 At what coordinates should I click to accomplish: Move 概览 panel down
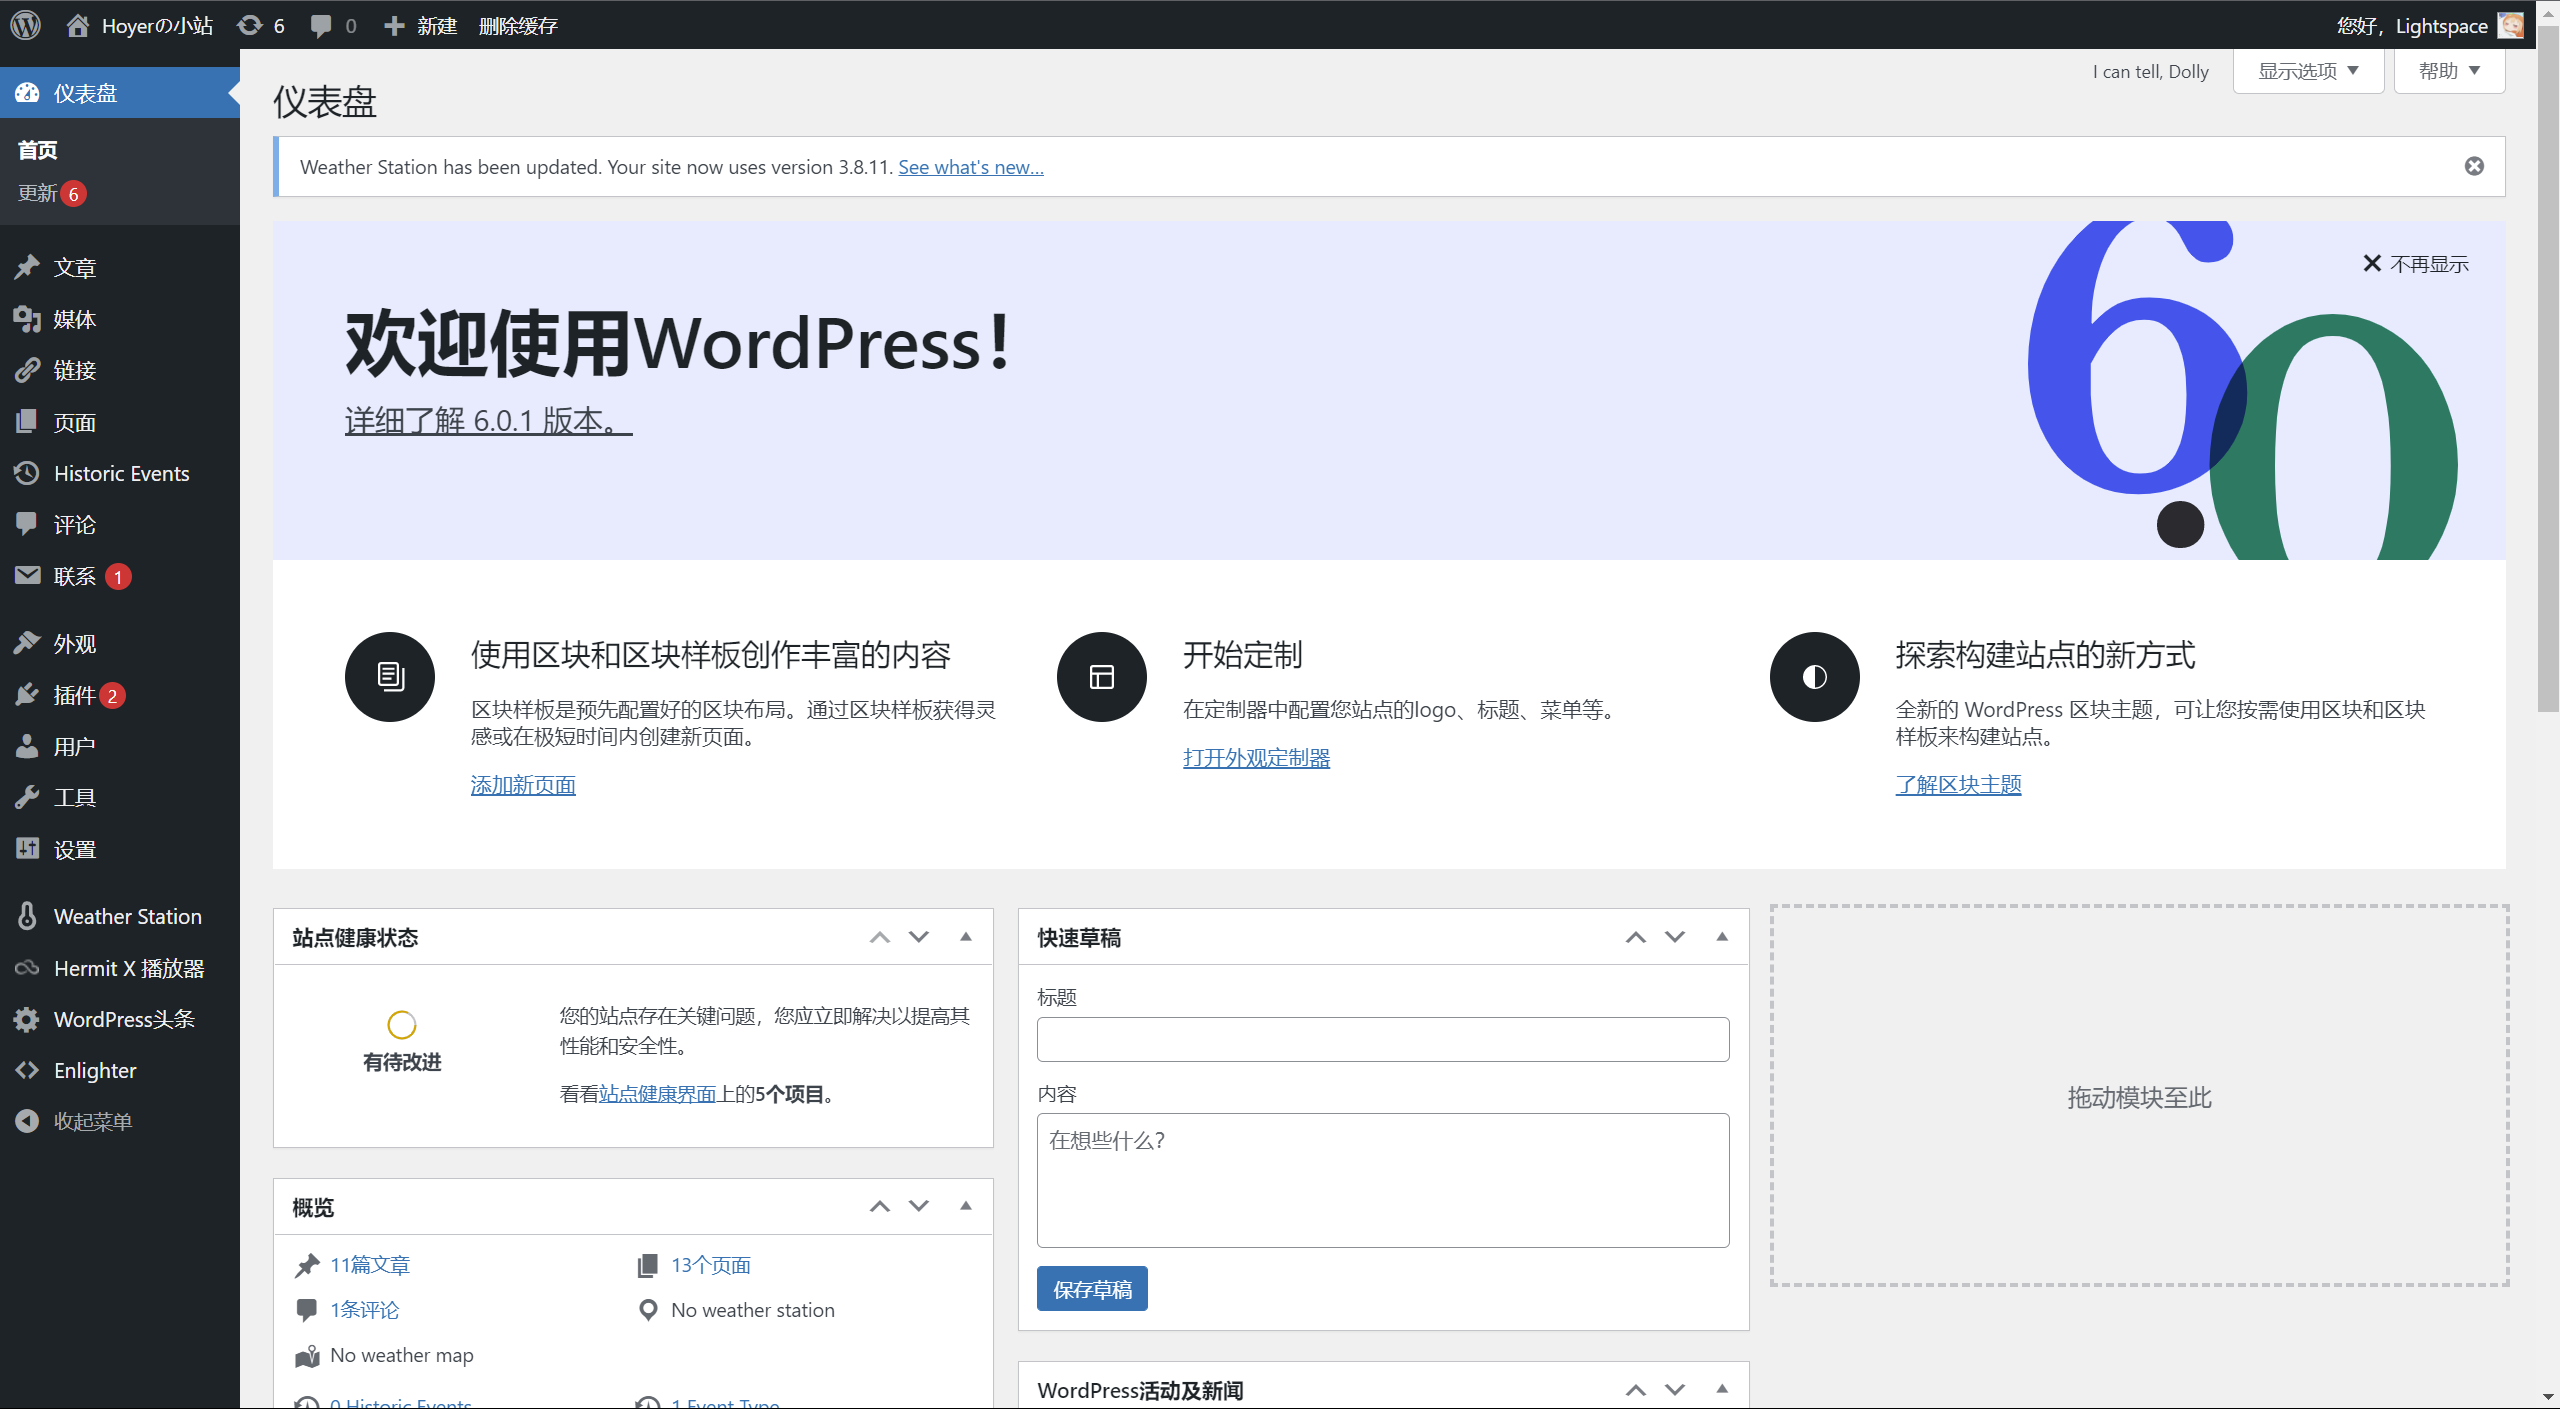[918, 1206]
